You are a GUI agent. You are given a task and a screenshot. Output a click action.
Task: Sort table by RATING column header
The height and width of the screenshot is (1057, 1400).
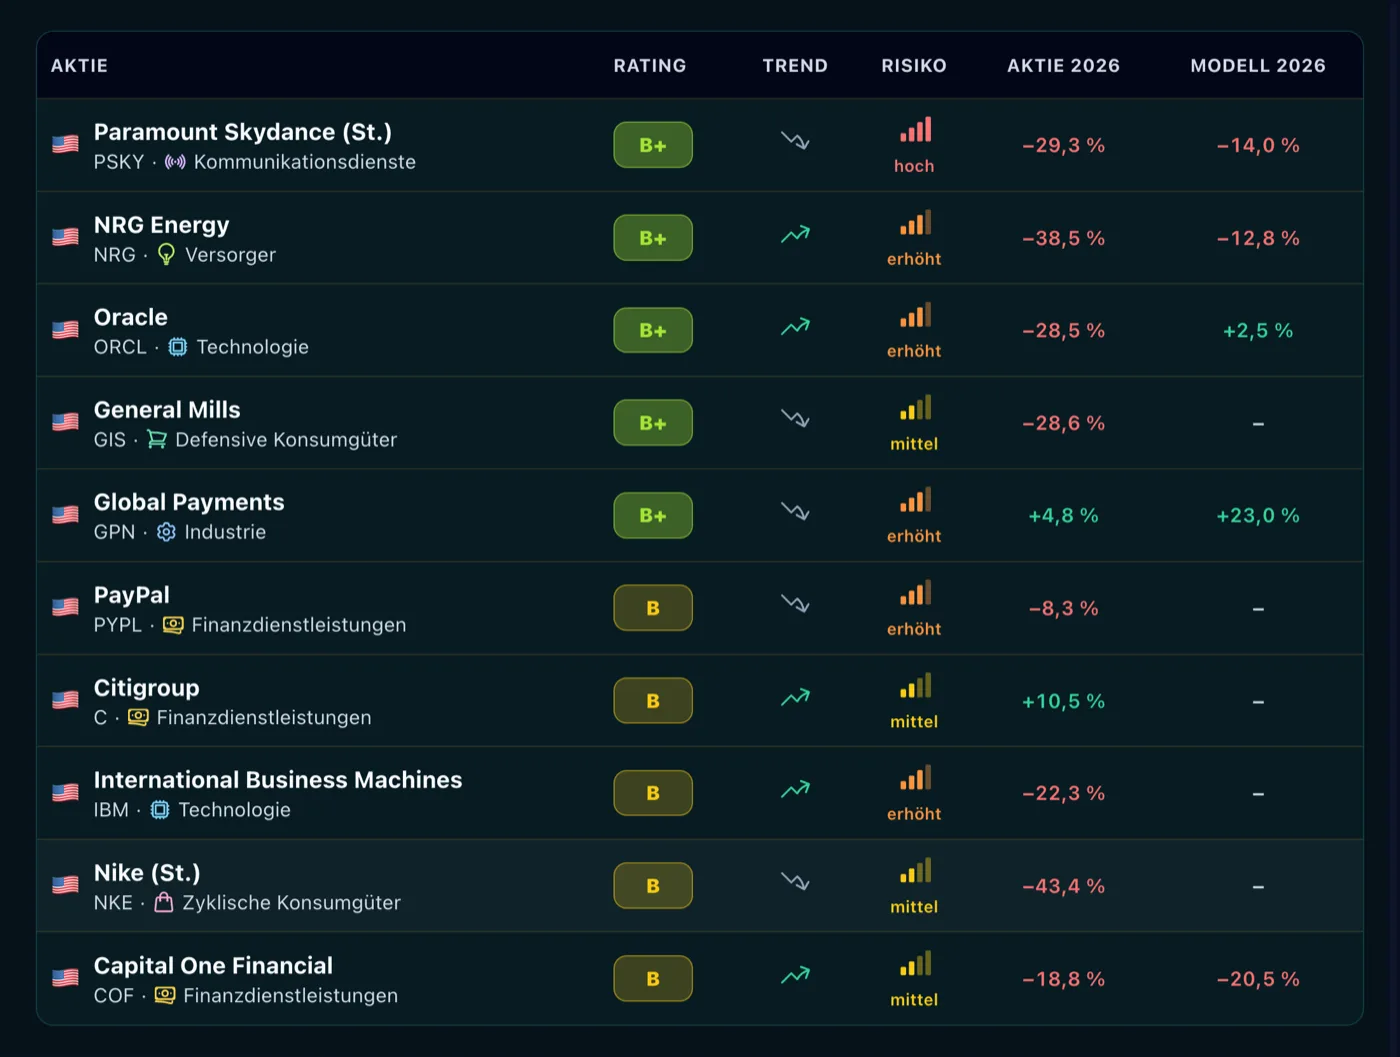click(650, 66)
